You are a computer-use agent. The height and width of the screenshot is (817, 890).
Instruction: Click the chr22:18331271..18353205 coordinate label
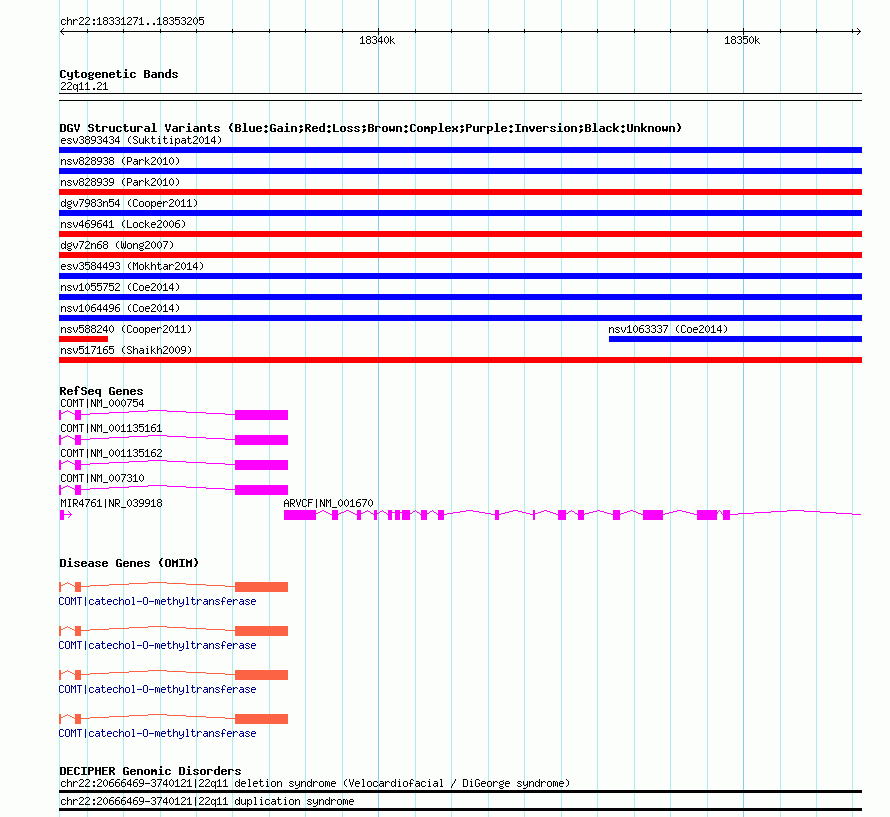point(132,22)
